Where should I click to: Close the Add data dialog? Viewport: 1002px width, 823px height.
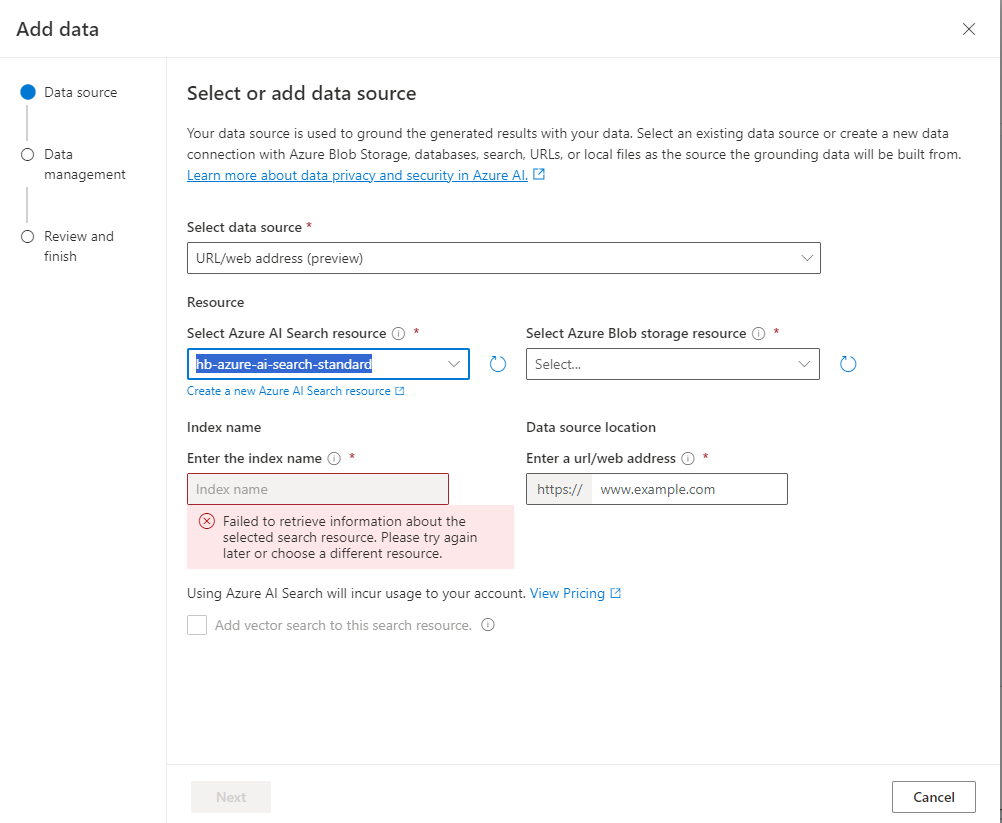click(x=968, y=29)
